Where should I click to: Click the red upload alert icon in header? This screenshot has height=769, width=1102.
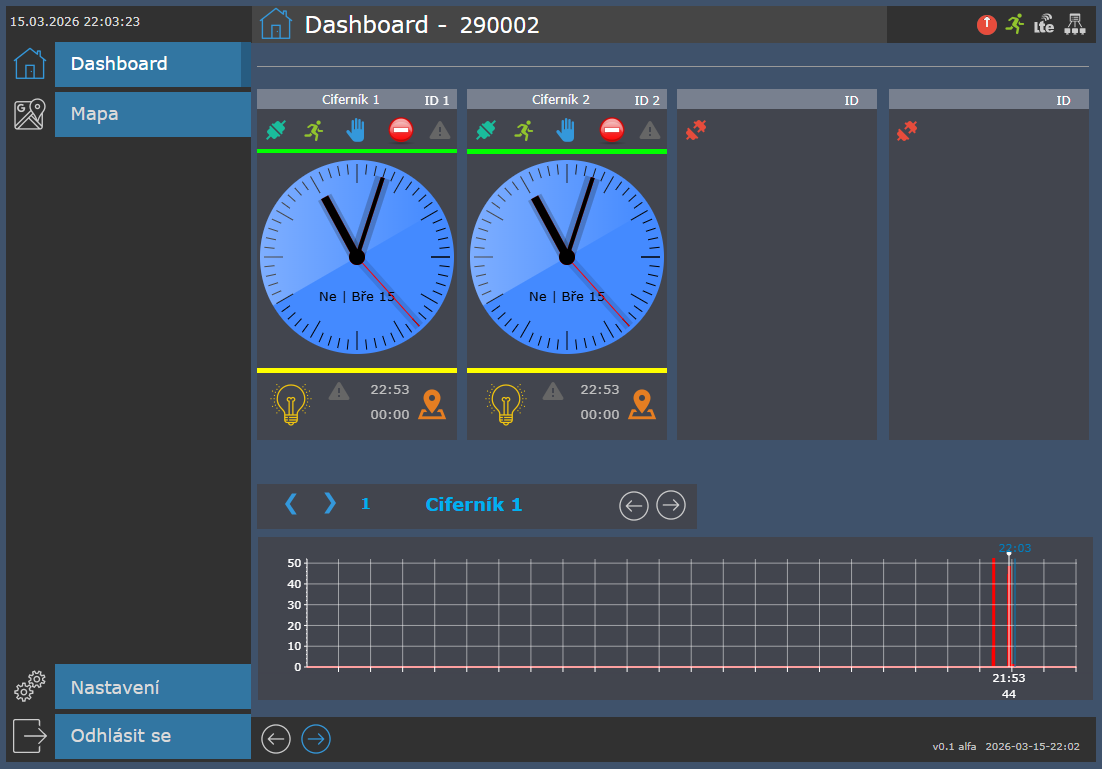(x=987, y=25)
